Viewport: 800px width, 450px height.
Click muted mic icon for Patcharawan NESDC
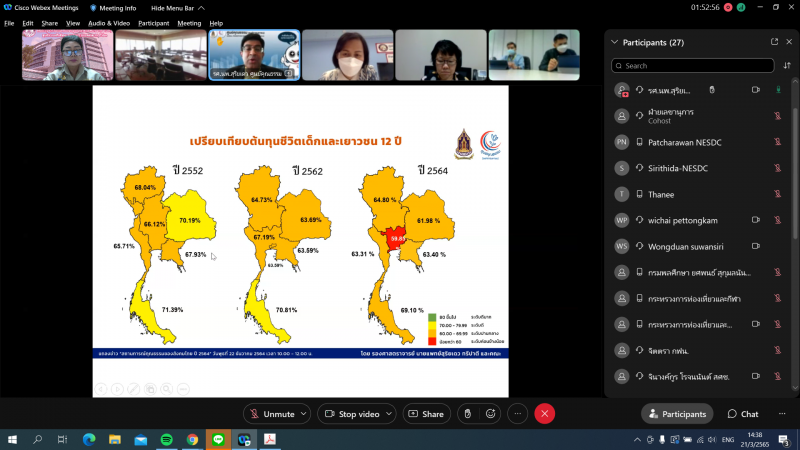click(x=778, y=142)
